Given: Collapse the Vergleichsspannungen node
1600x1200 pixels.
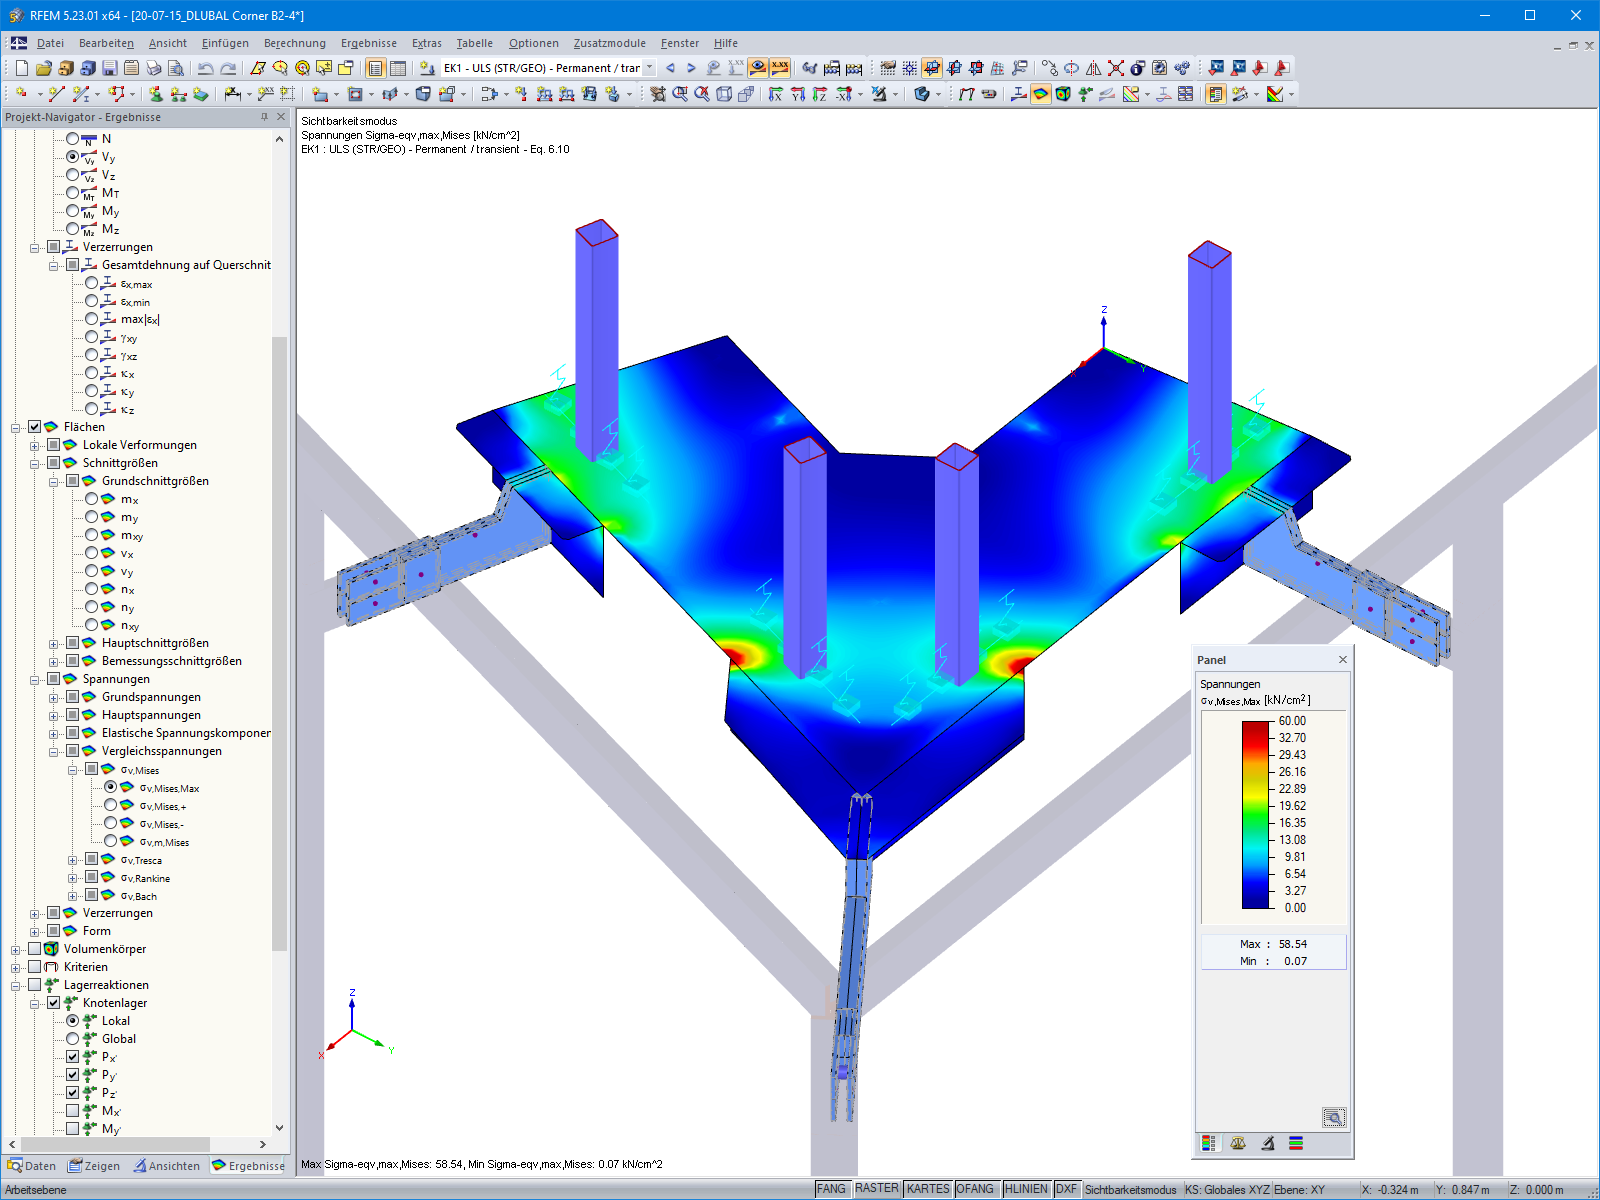Looking at the screenshot, I should (54, 751).
